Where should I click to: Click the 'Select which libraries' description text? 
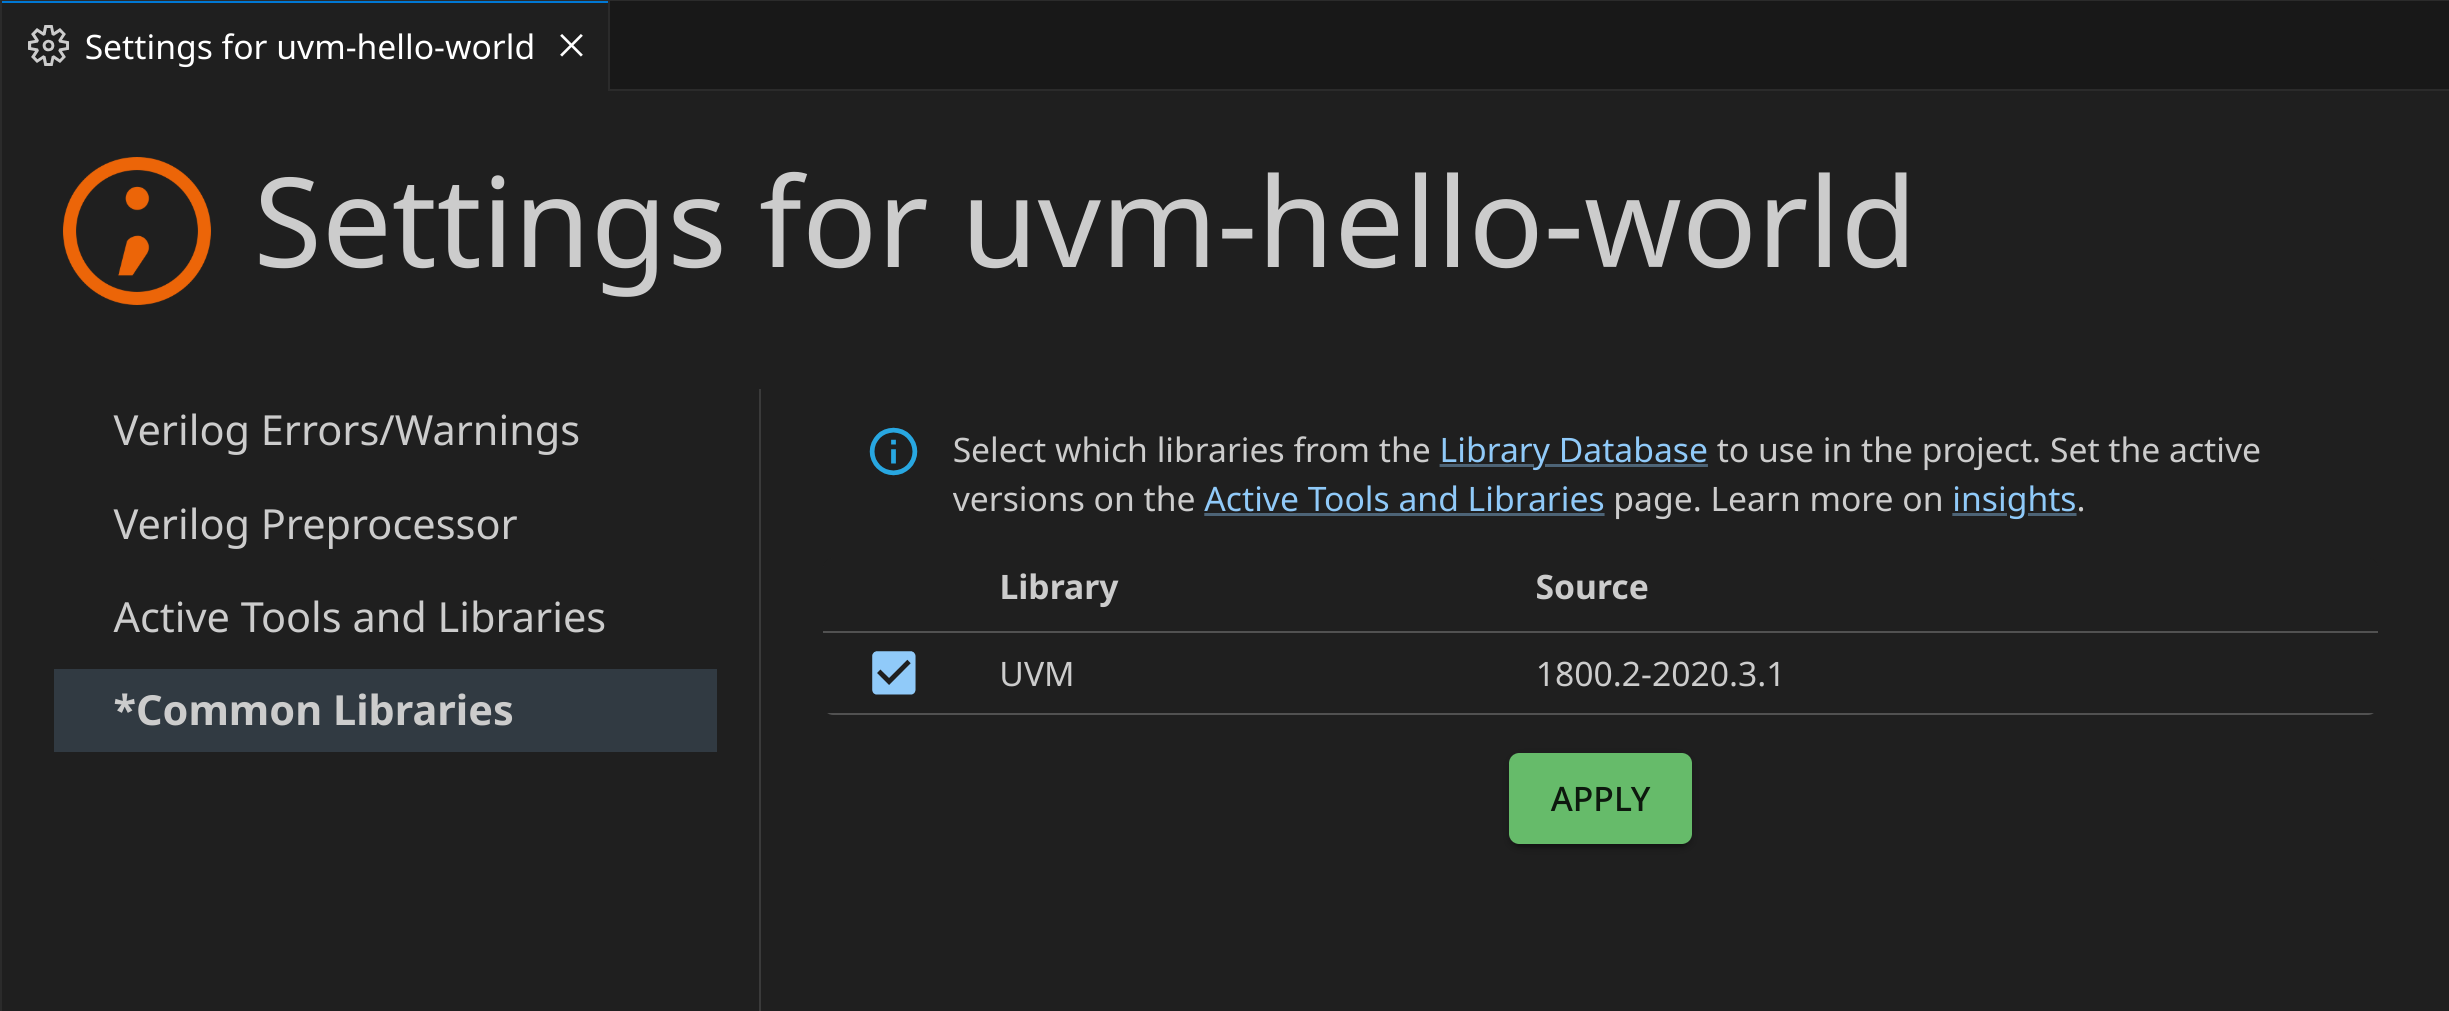(x=1190, y=451)
